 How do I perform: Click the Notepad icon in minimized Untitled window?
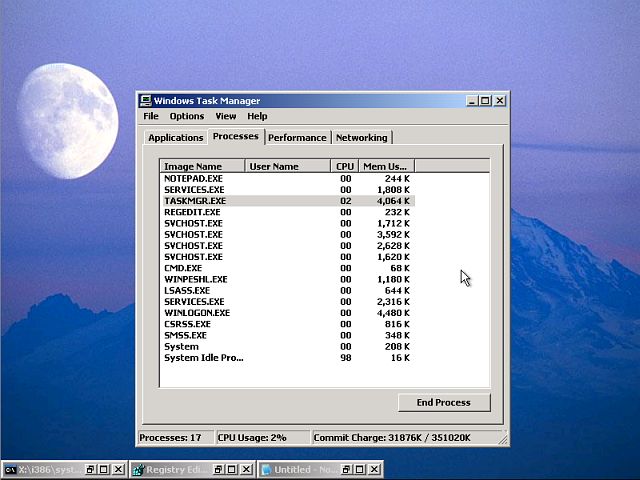266,470
